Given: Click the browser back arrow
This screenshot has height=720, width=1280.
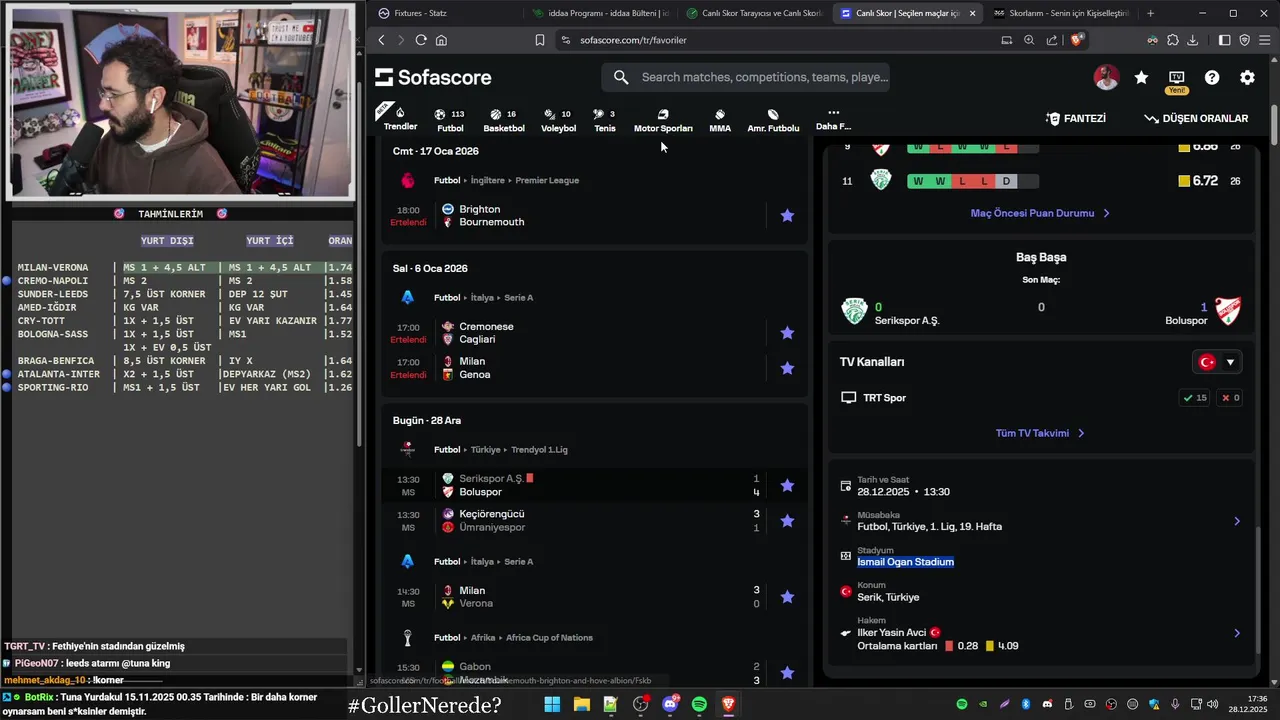Looking at the screenshot, I should [x=381, y=40].
